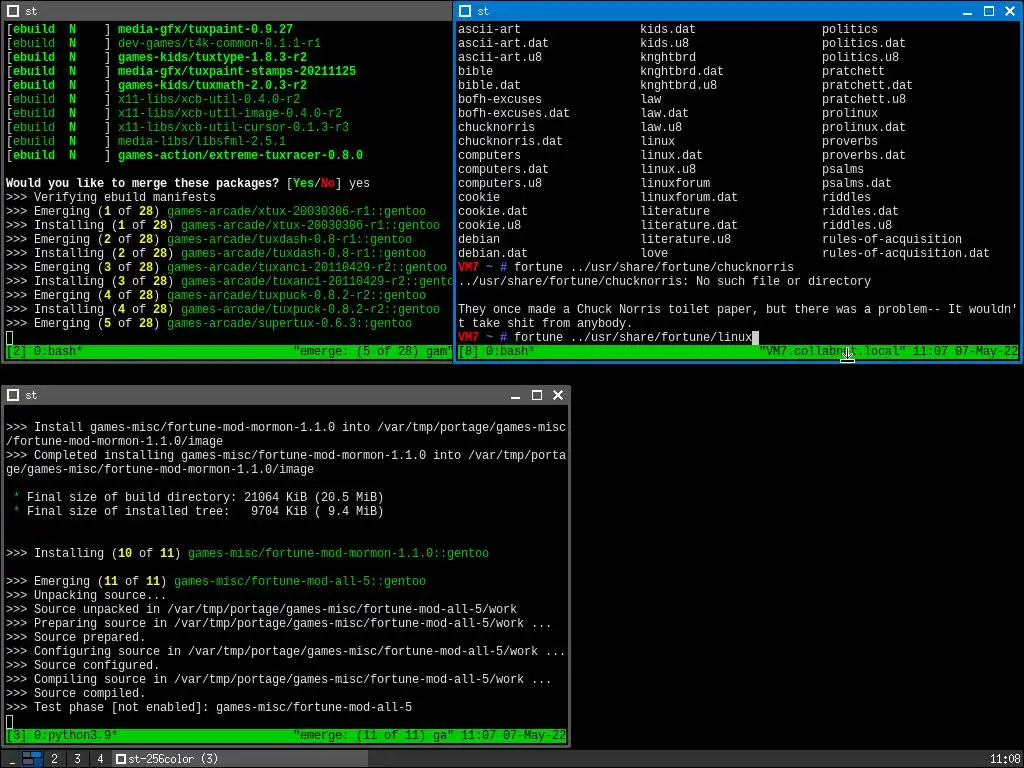Click love in the file listing

coord(654,253)
